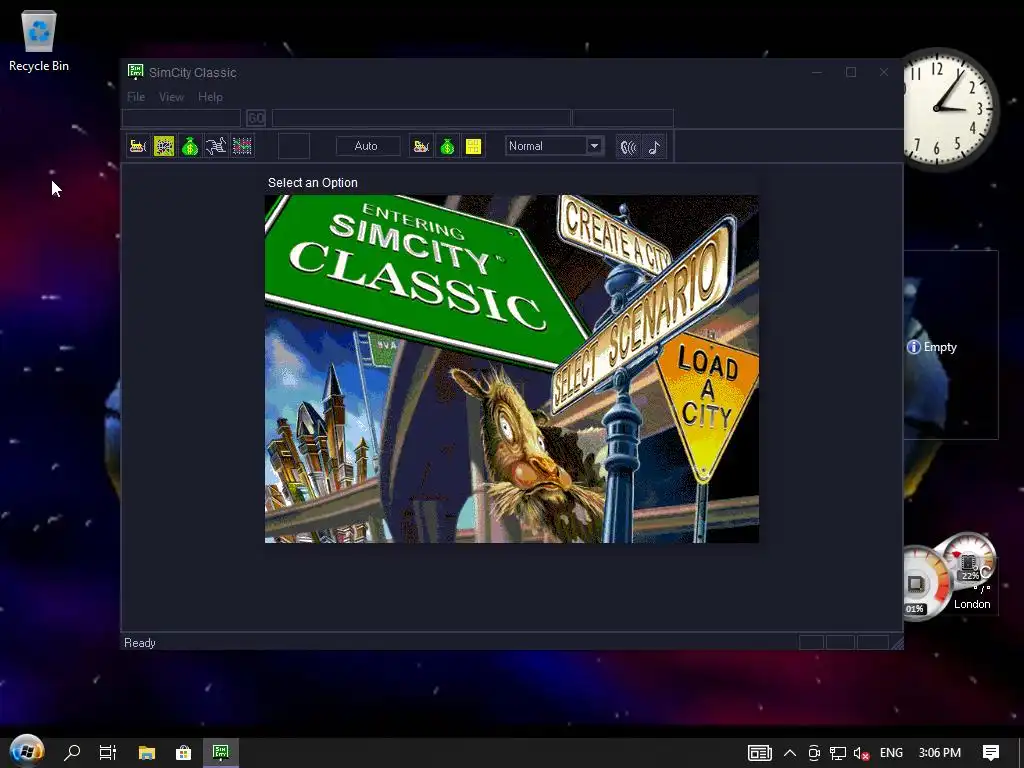Open Microsoft Store from the taskbar
Viewport: 1024px width, 768px height.
pyautogui.click(x=184, y=753)
